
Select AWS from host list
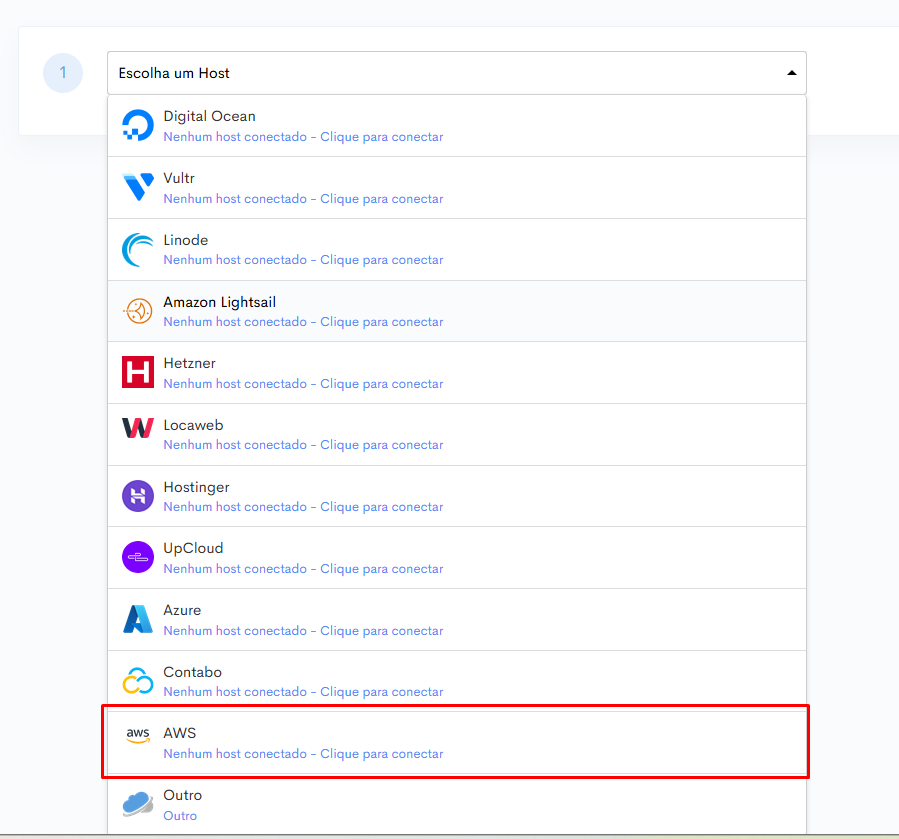click(x=457, y=743)
